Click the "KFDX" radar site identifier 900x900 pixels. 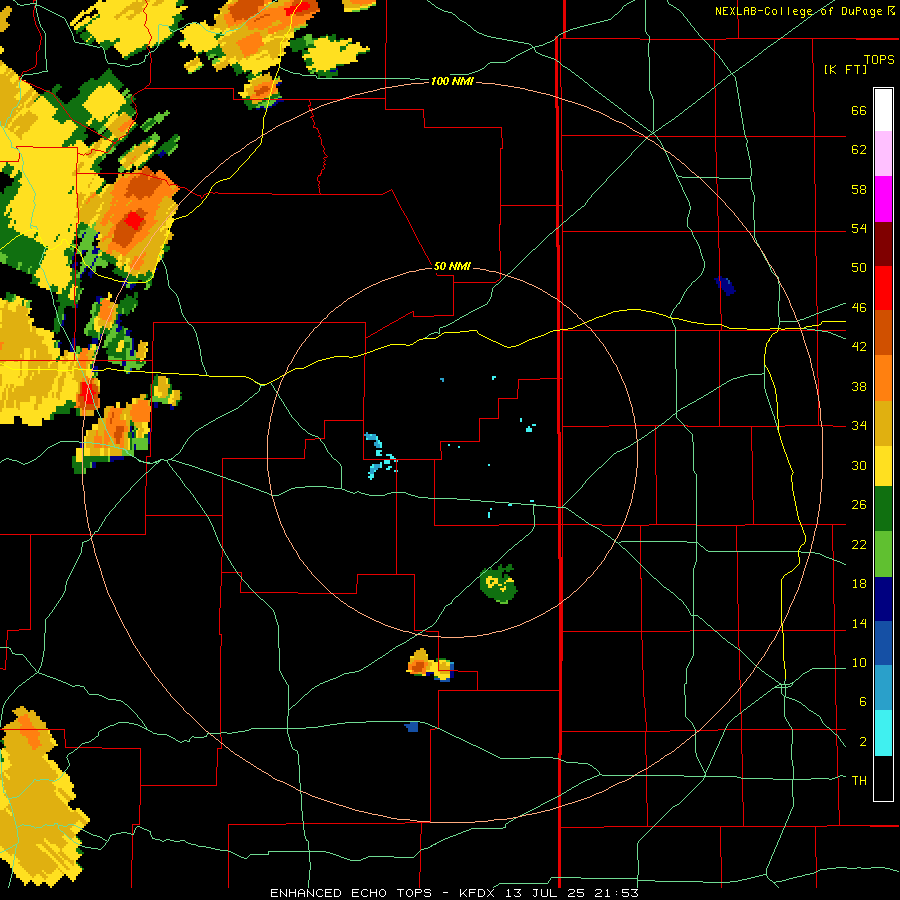point(479,893)
